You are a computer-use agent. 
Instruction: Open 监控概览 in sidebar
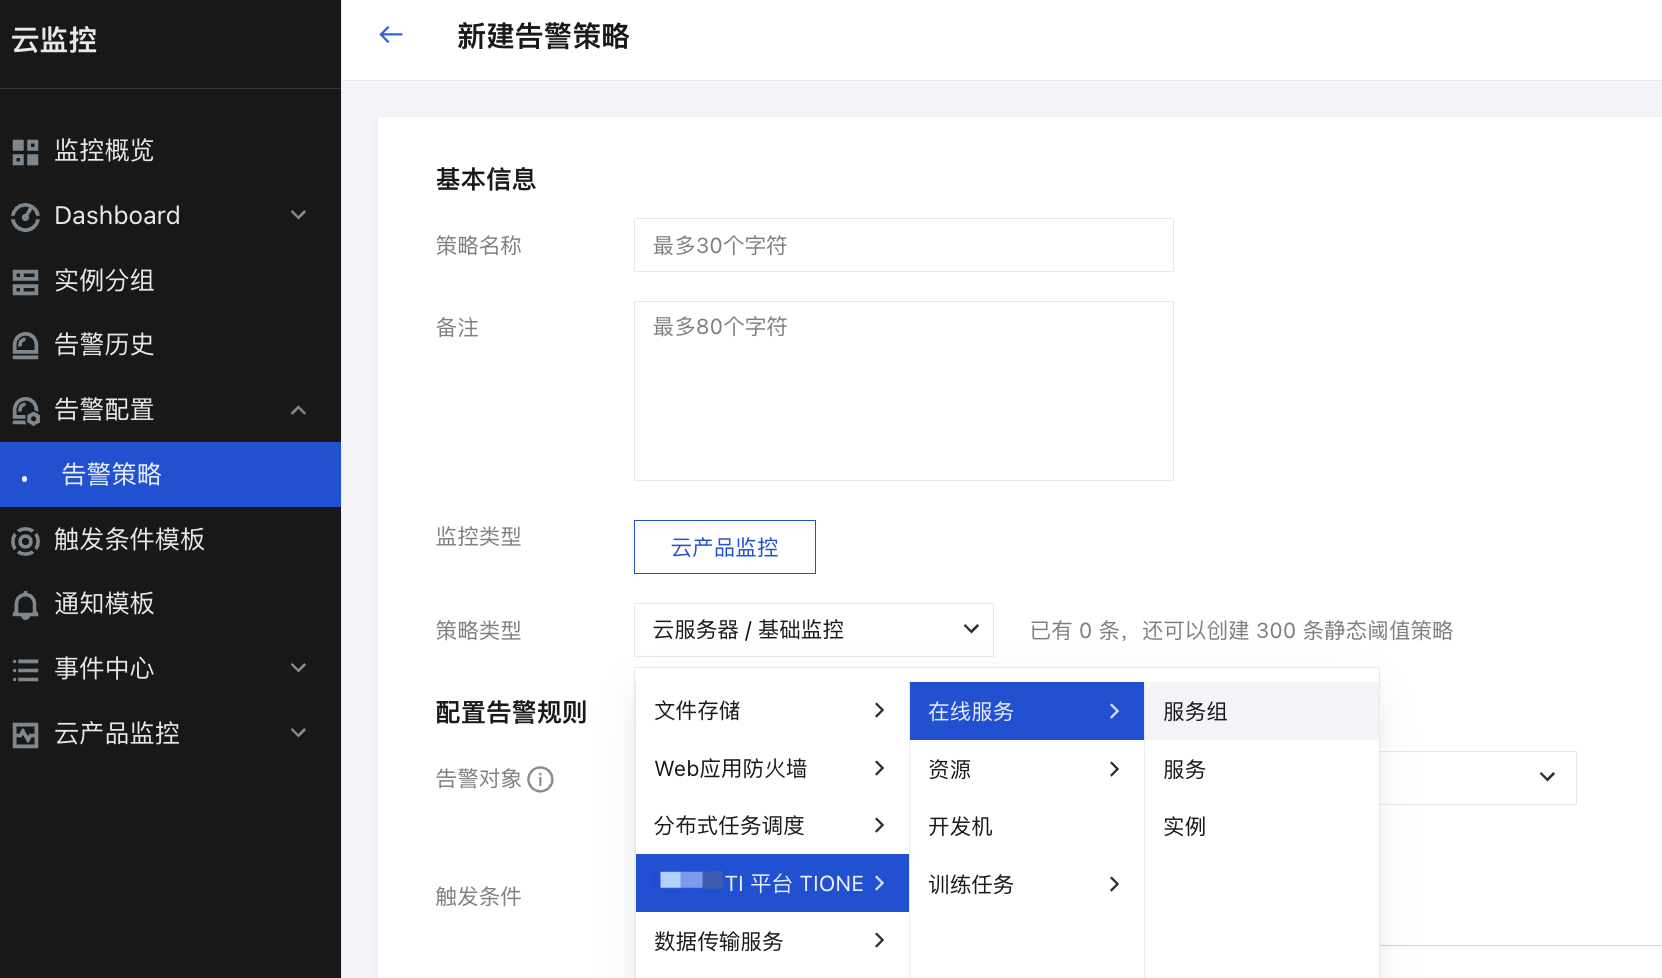[x=170, y=150]
